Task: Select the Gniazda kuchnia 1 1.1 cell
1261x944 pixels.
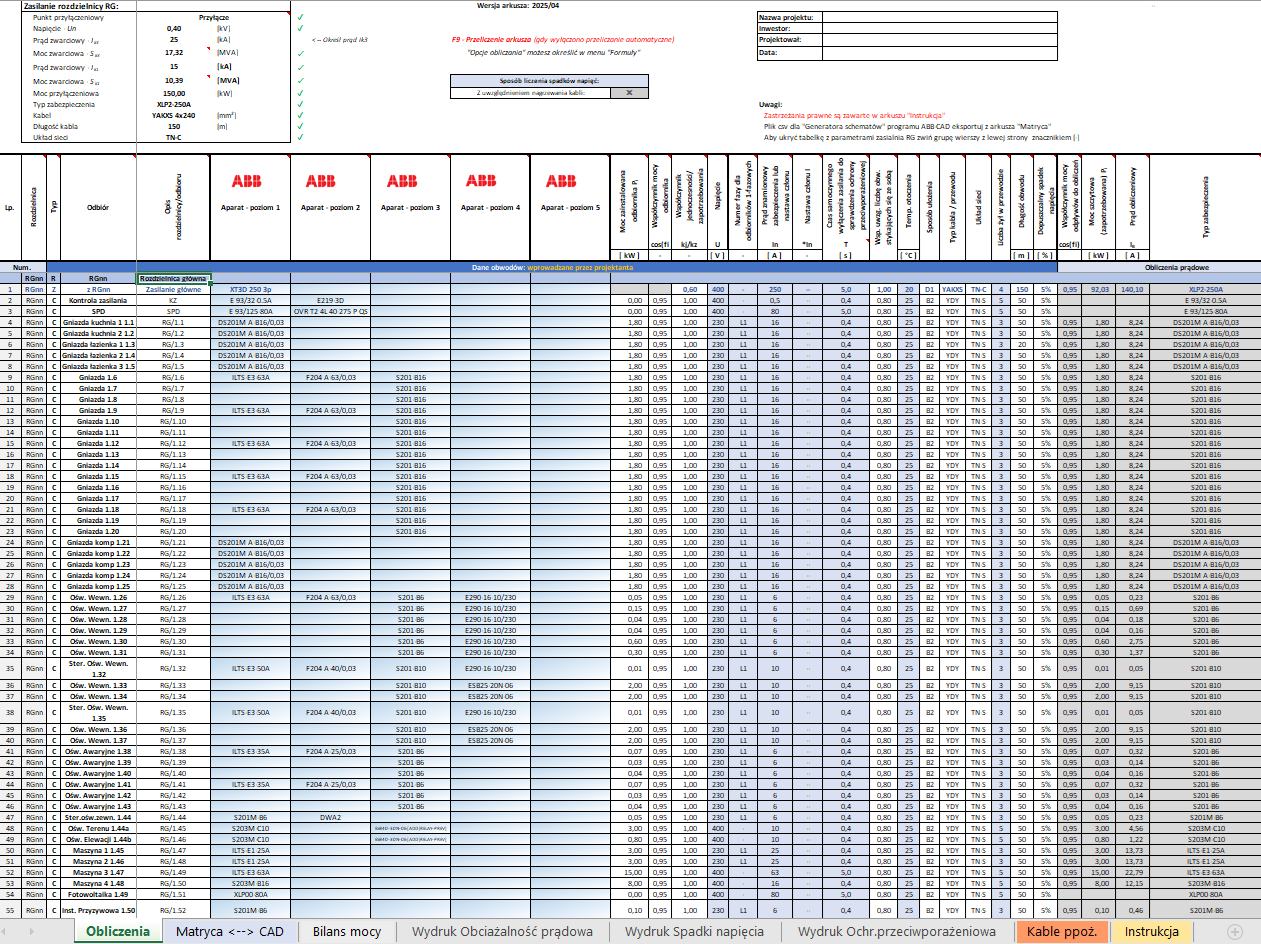Action: click(98, 323)
